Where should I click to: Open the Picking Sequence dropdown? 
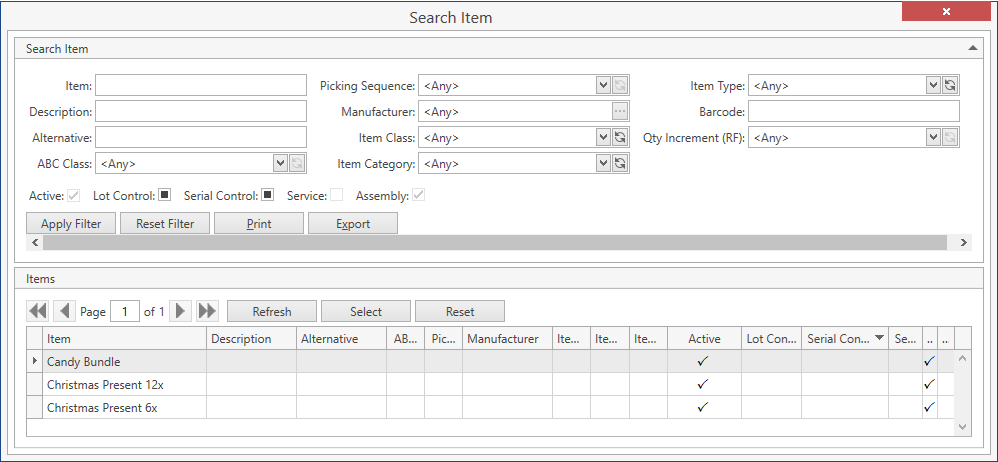603,85
